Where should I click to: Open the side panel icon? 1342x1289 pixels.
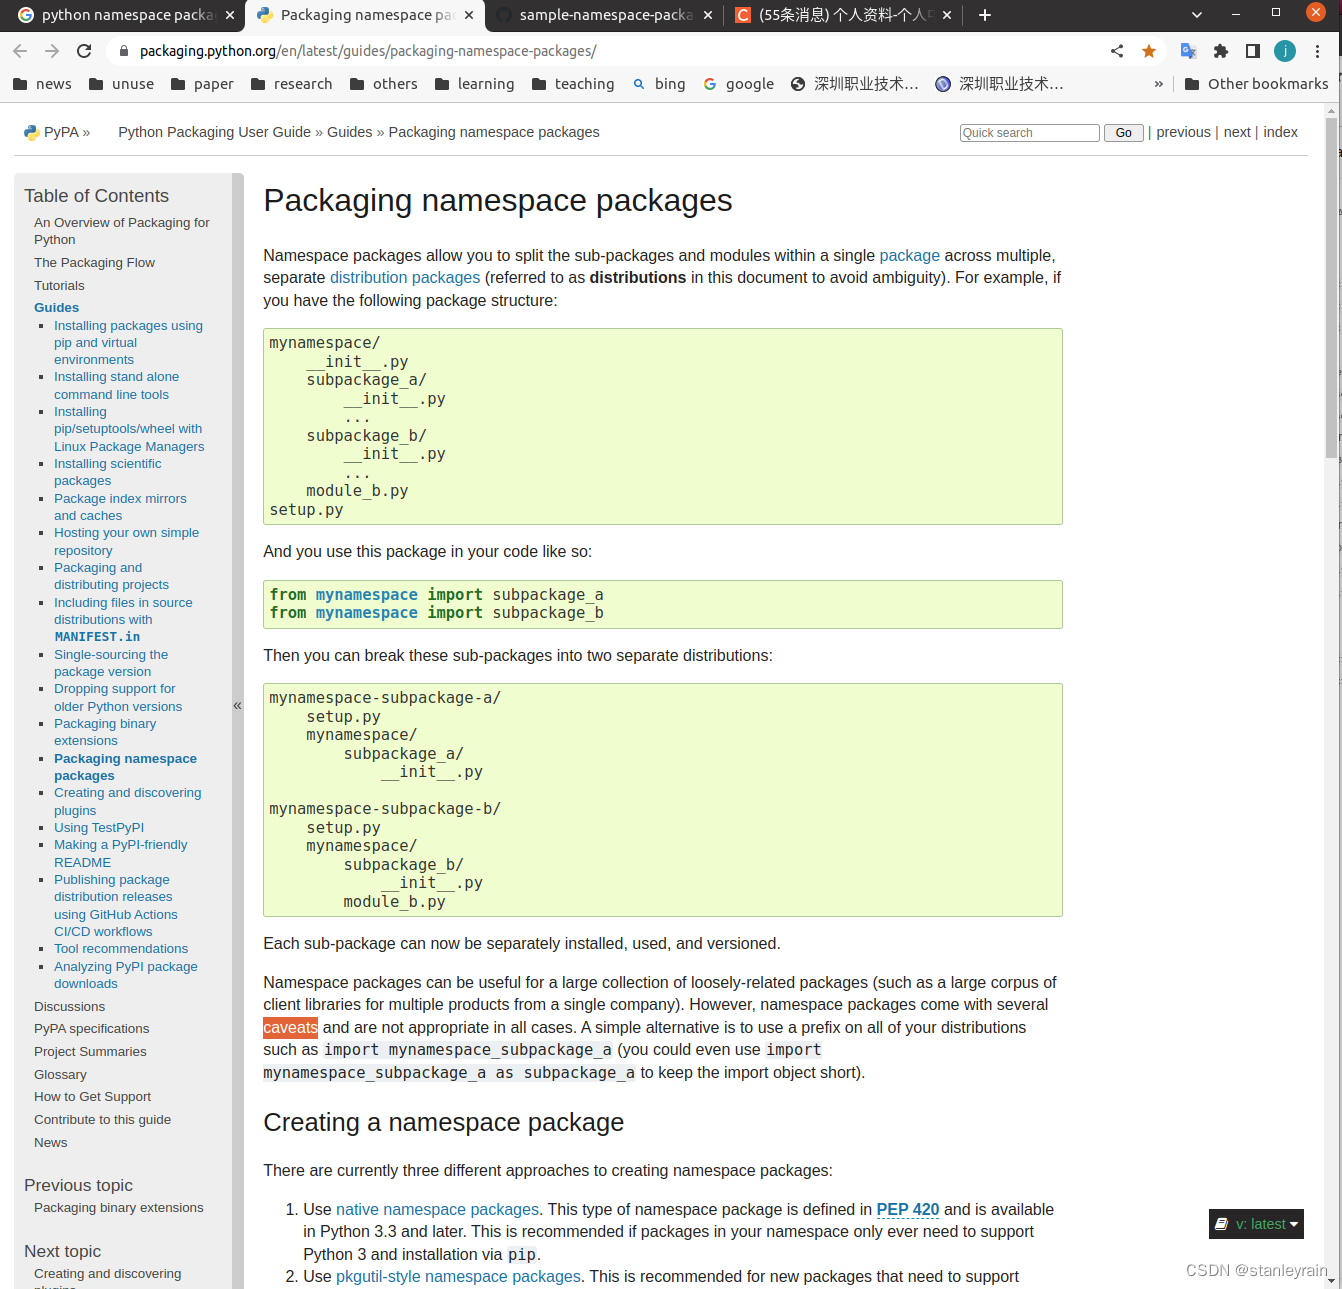tap(1252, 50)
